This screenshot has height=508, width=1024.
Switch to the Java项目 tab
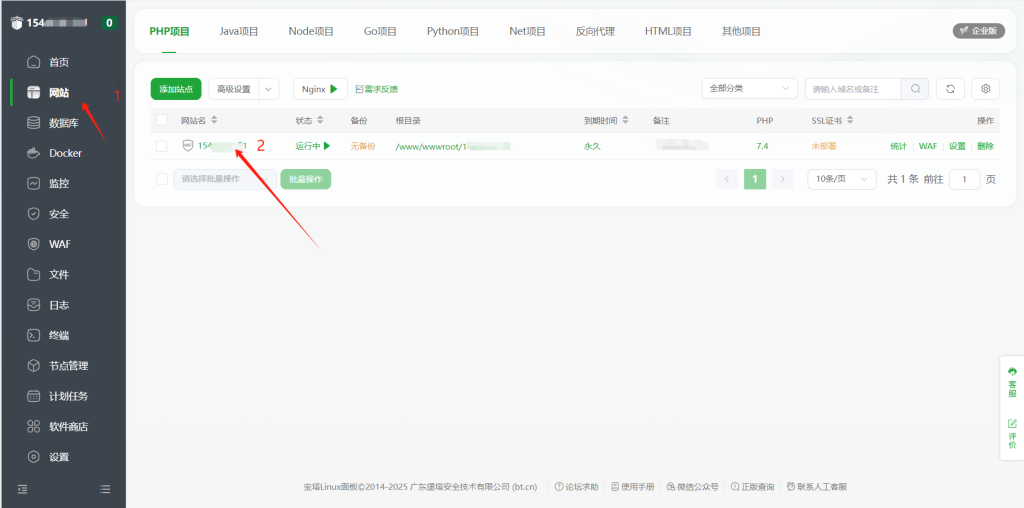coord(239,31)
